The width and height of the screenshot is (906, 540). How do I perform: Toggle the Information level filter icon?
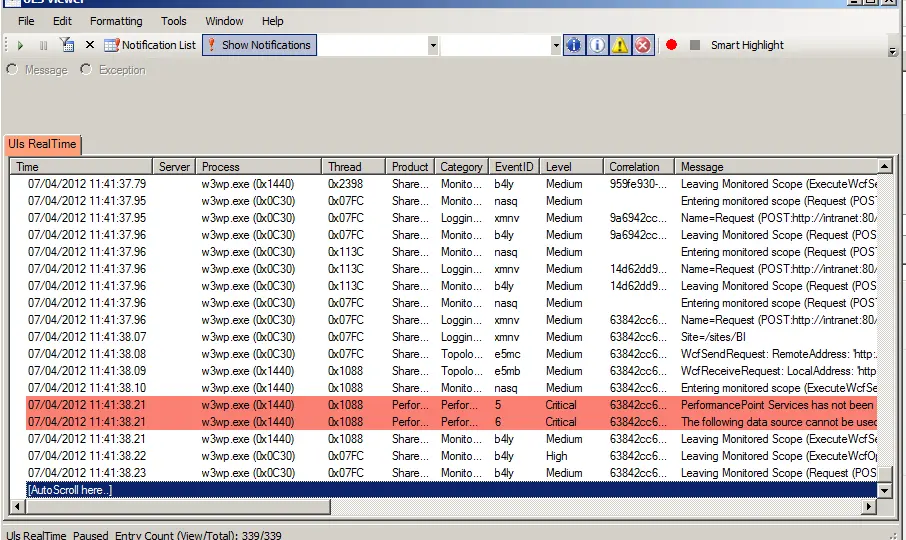[x=597, y=45]
